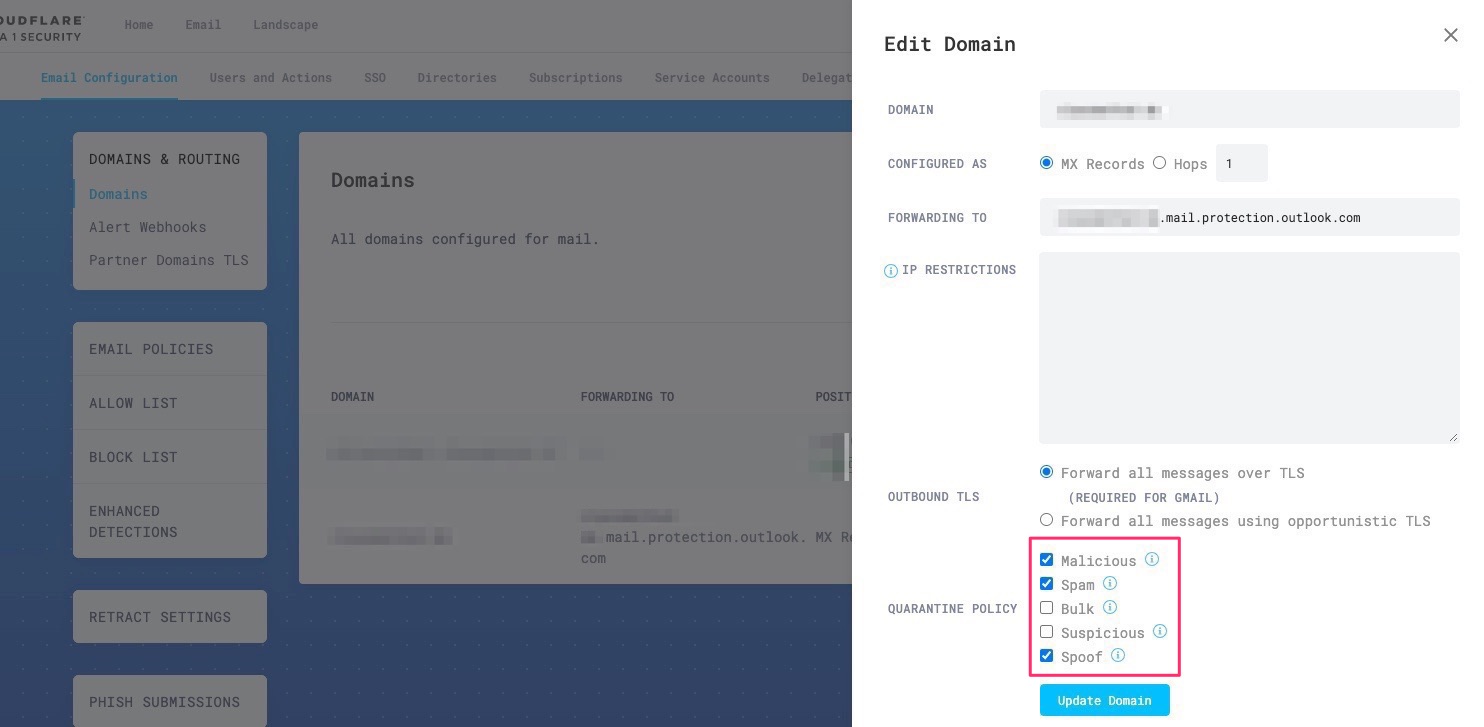
Task: Click the info icon beside IP Restrictions
Action: [890, 271]
